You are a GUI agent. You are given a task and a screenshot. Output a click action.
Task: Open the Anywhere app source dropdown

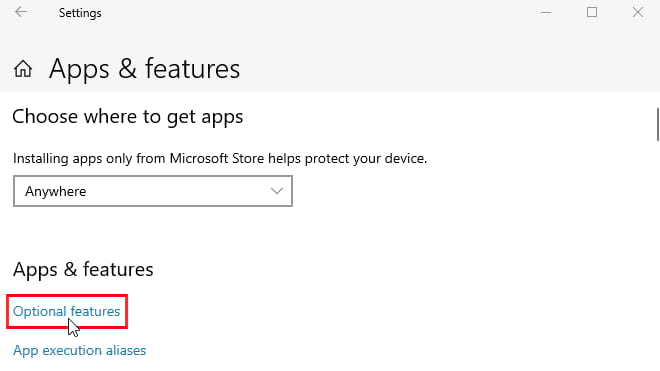[153, 191]
